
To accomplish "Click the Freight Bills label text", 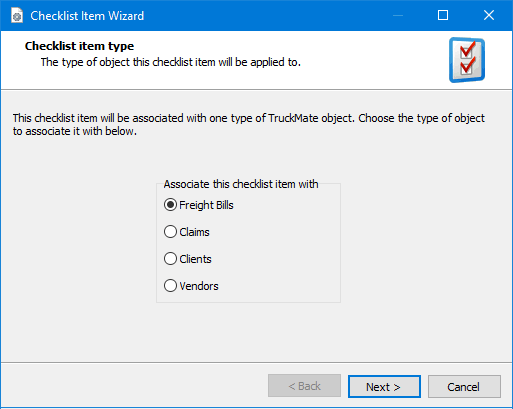I will click(x=206, y=205).
